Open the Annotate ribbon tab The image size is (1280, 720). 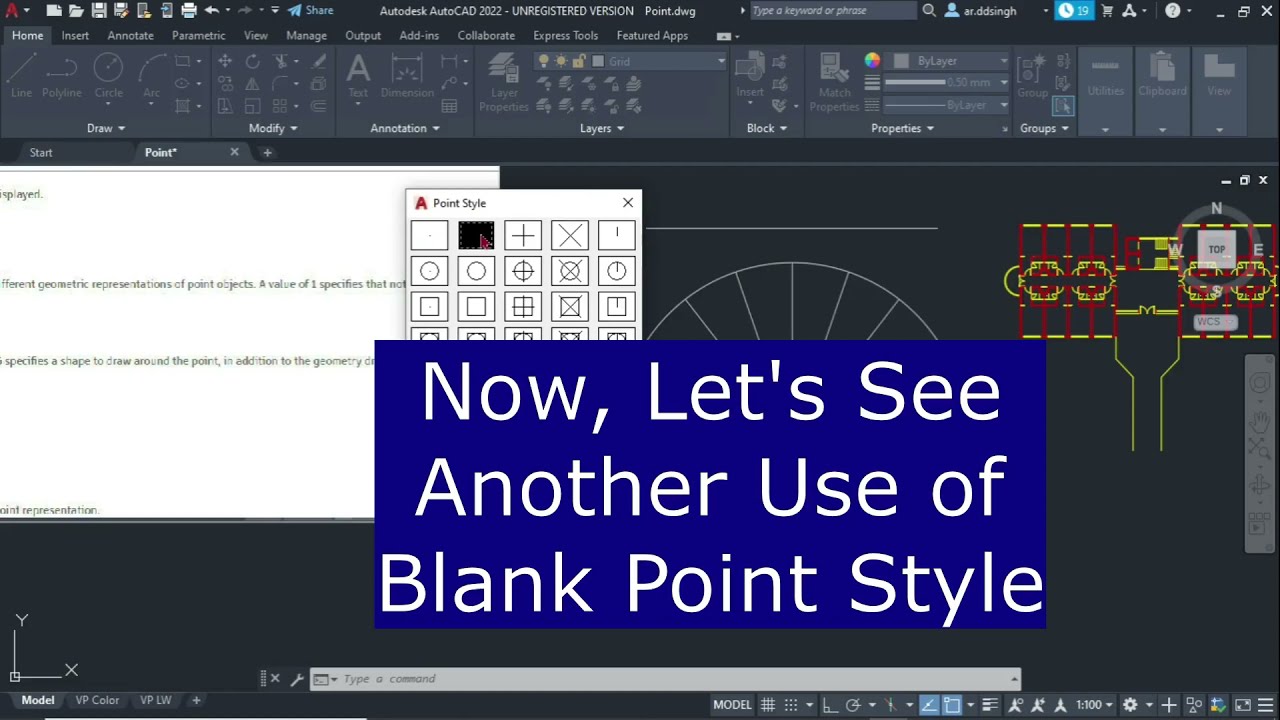131,35
